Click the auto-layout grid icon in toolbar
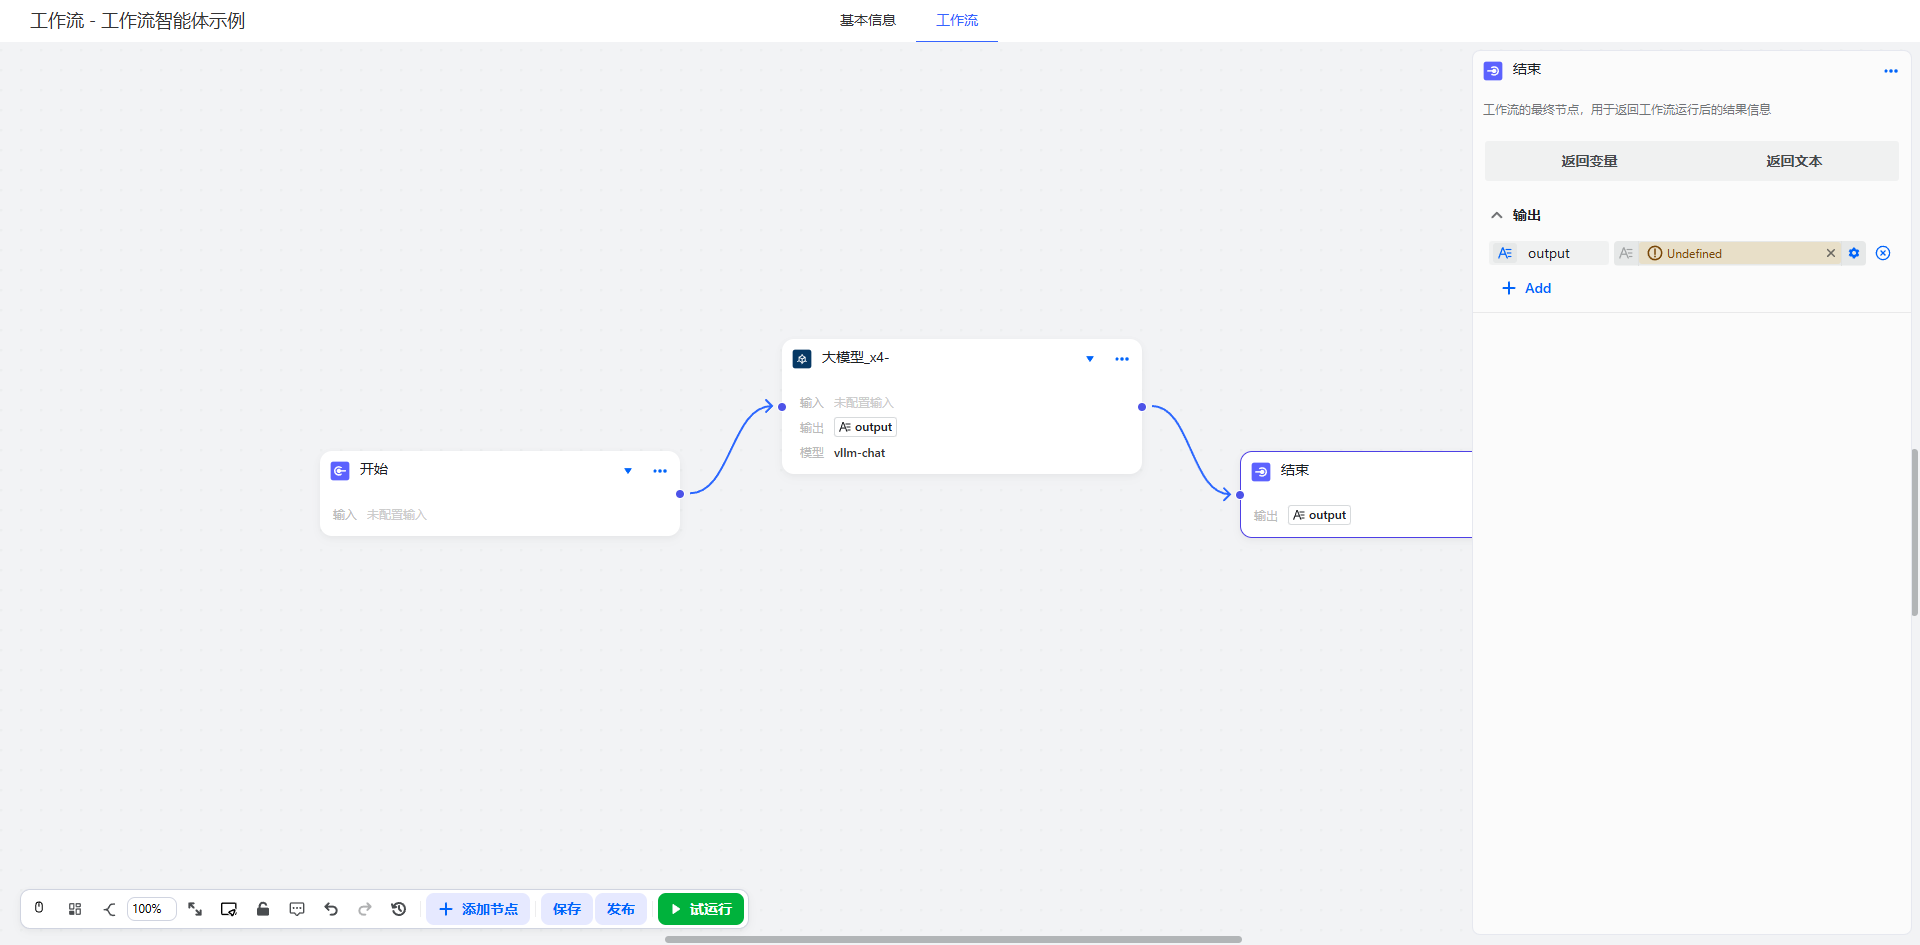 click(x=75, y=909)
